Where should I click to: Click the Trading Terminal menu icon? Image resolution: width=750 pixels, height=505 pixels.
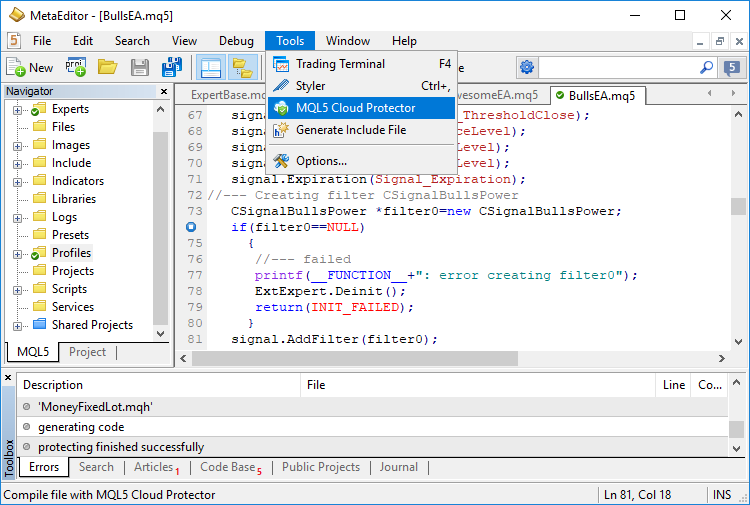click(x=281, y=64)
